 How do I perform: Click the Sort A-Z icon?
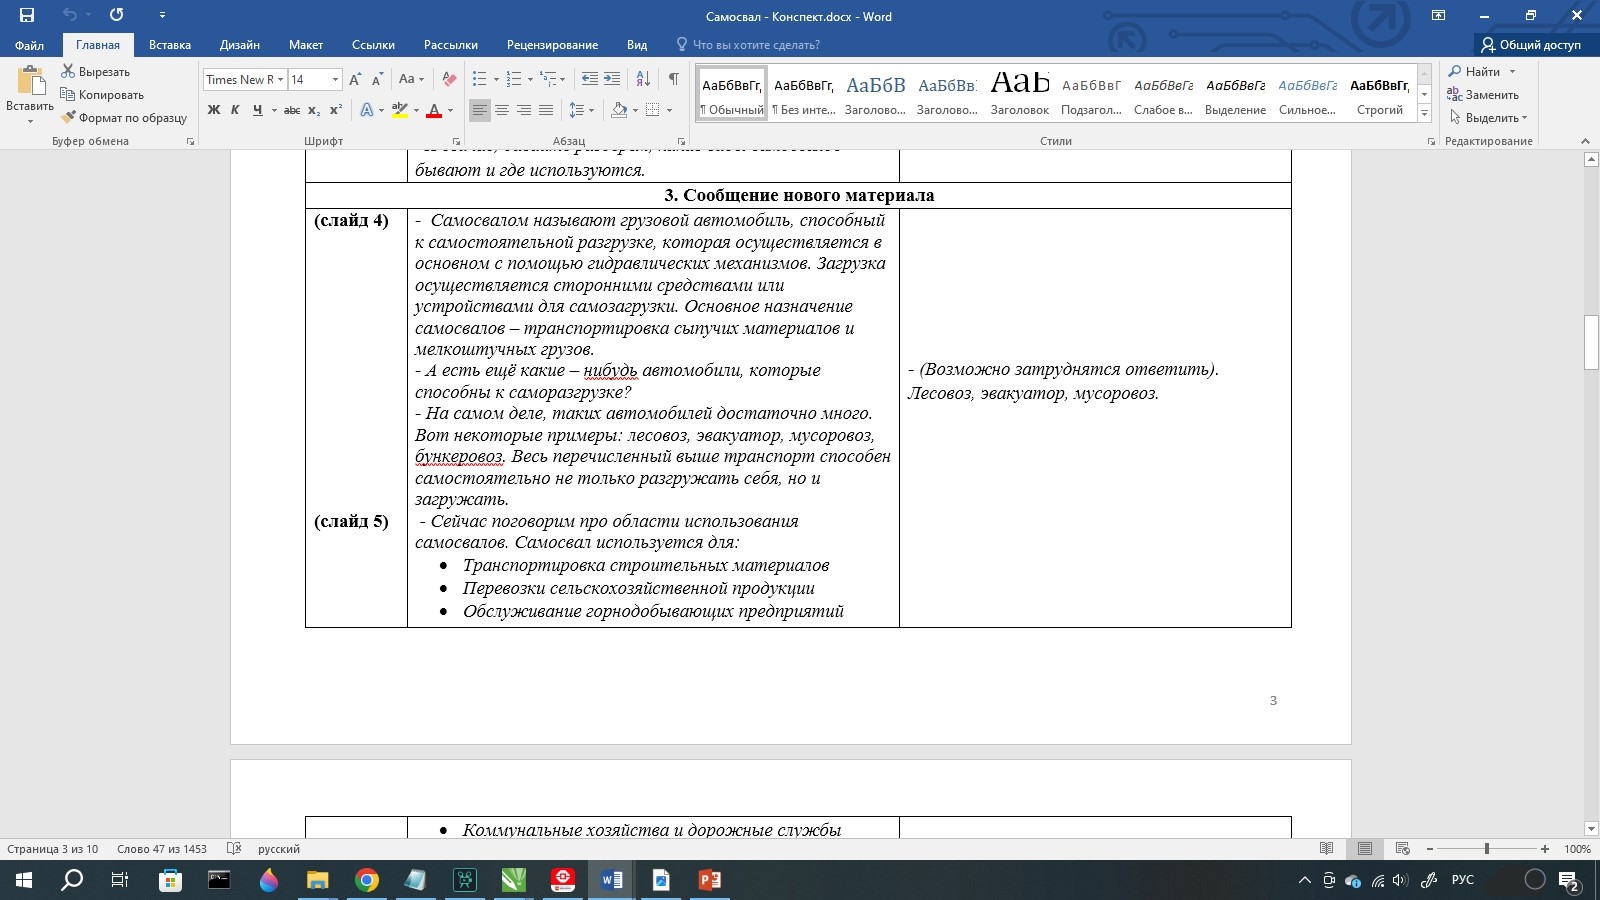(x=643, y=79)
